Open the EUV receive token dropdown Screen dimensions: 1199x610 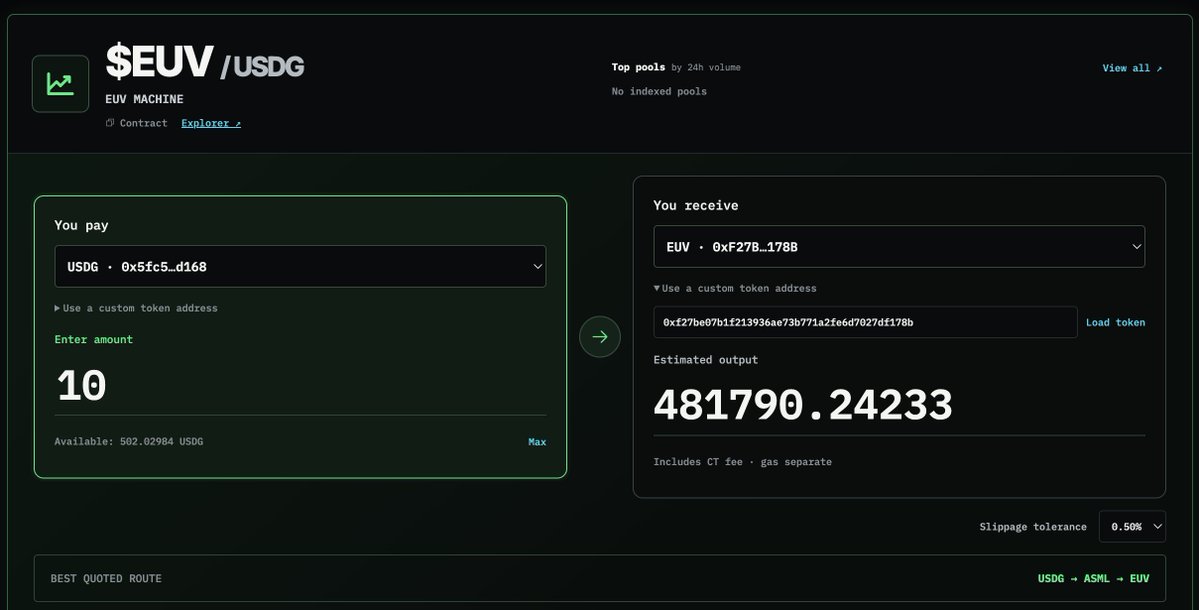pyautogui.click(x=899, y=247)
